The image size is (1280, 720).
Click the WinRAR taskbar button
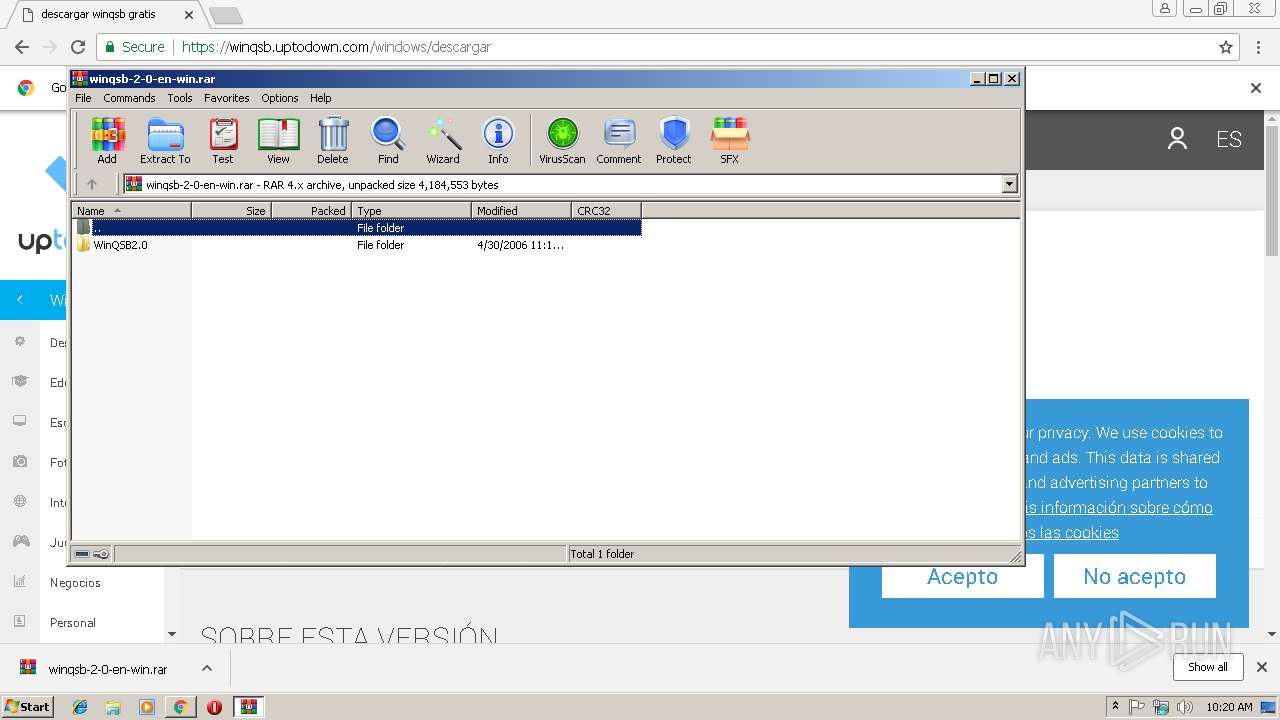248,707
